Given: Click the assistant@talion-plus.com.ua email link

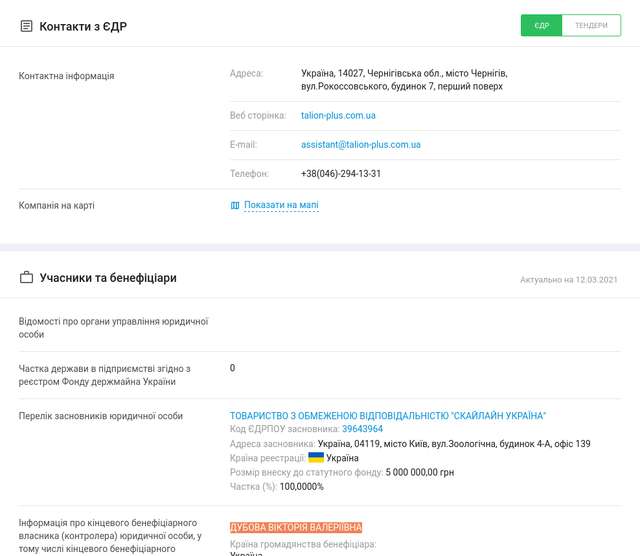Looking at the screenshot, I should 360,145.
